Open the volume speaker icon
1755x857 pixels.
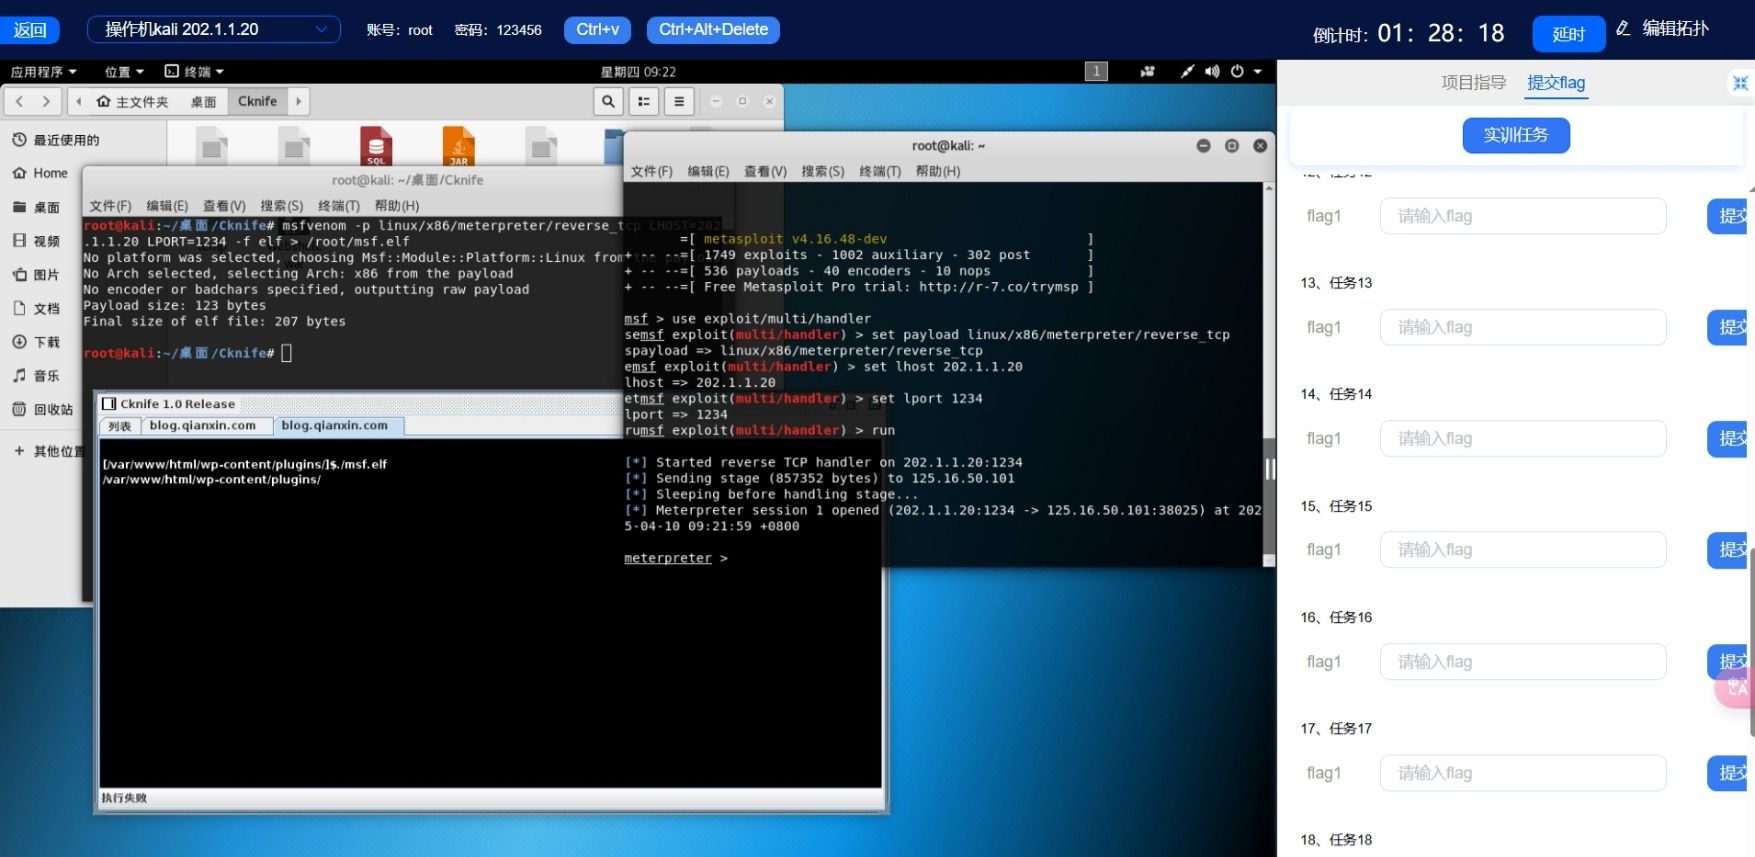click(x=1212, y=71)
